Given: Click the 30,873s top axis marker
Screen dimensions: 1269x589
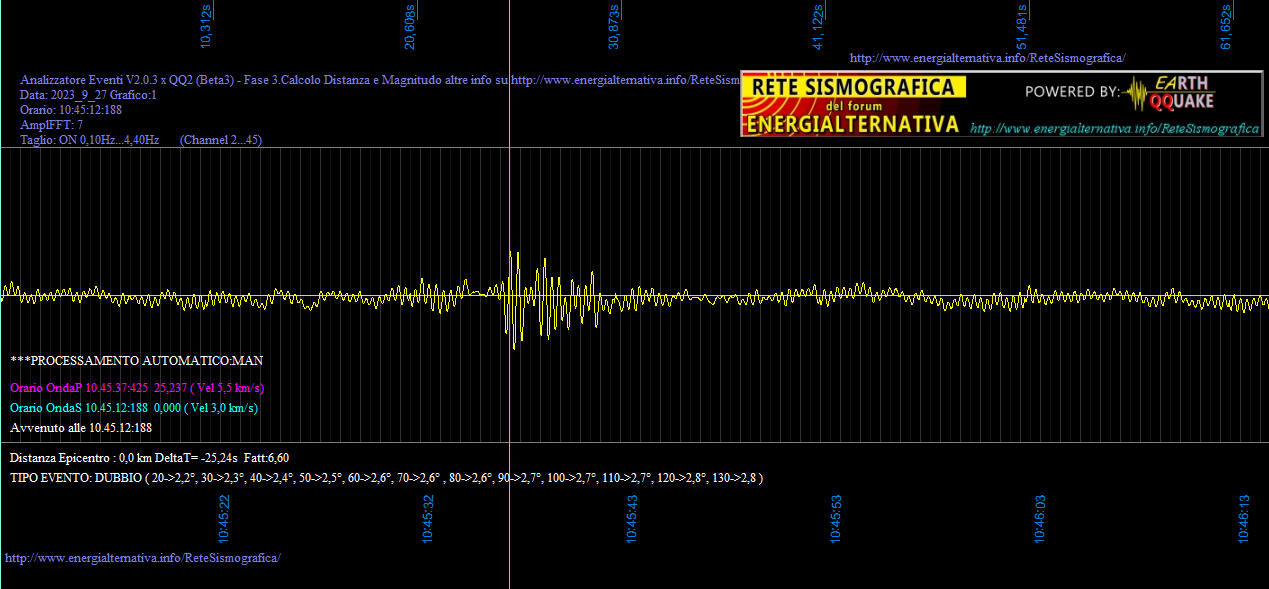Looking at the screenshot, I should click(614, 26).
